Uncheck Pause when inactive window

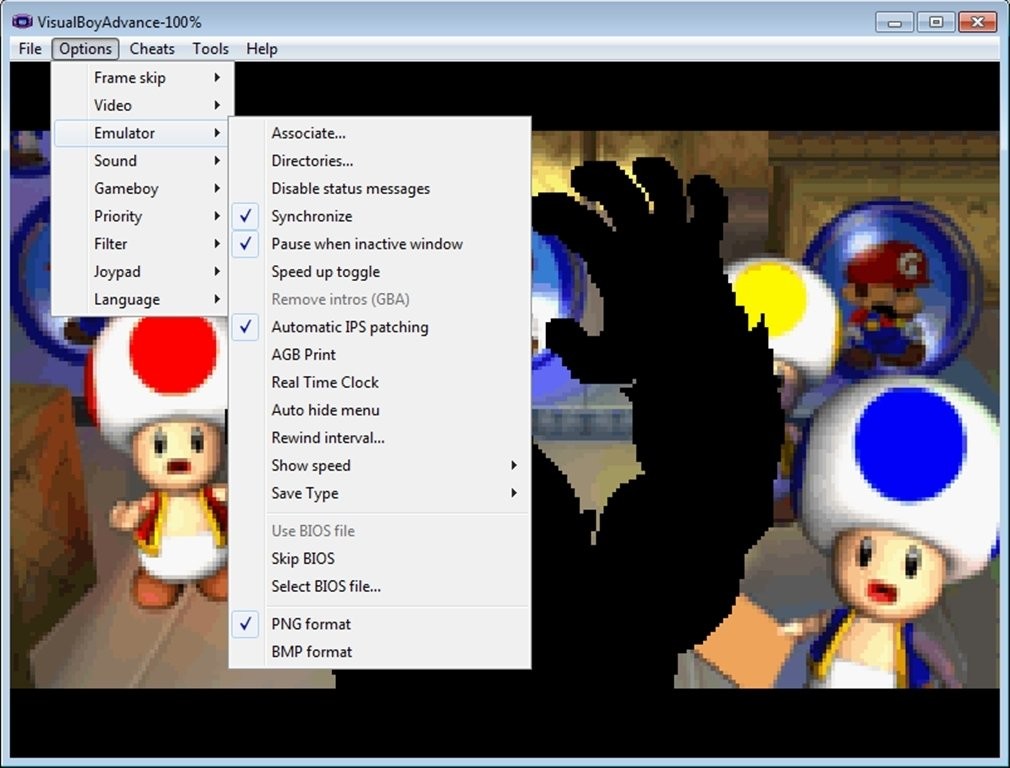[380, 244]
